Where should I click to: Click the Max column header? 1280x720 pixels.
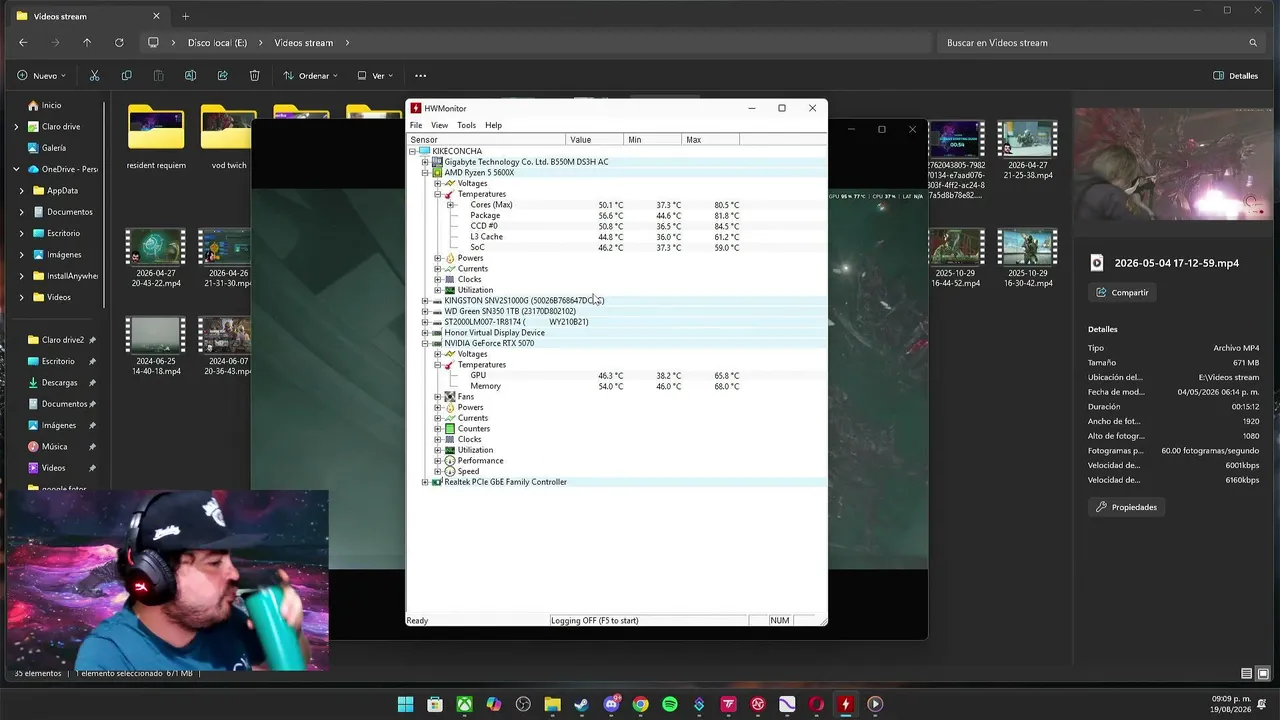click(x=711, y=140)
